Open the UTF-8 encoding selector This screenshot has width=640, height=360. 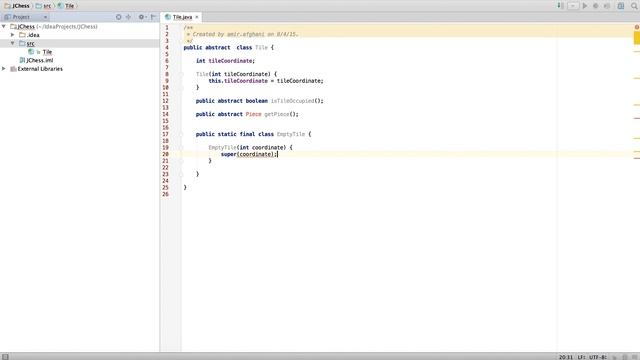pos(598,357)
